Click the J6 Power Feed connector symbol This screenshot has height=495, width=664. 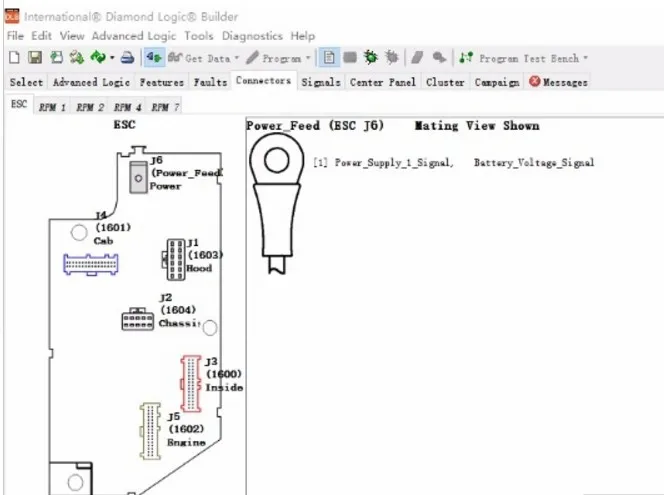(x=138, y=177)
